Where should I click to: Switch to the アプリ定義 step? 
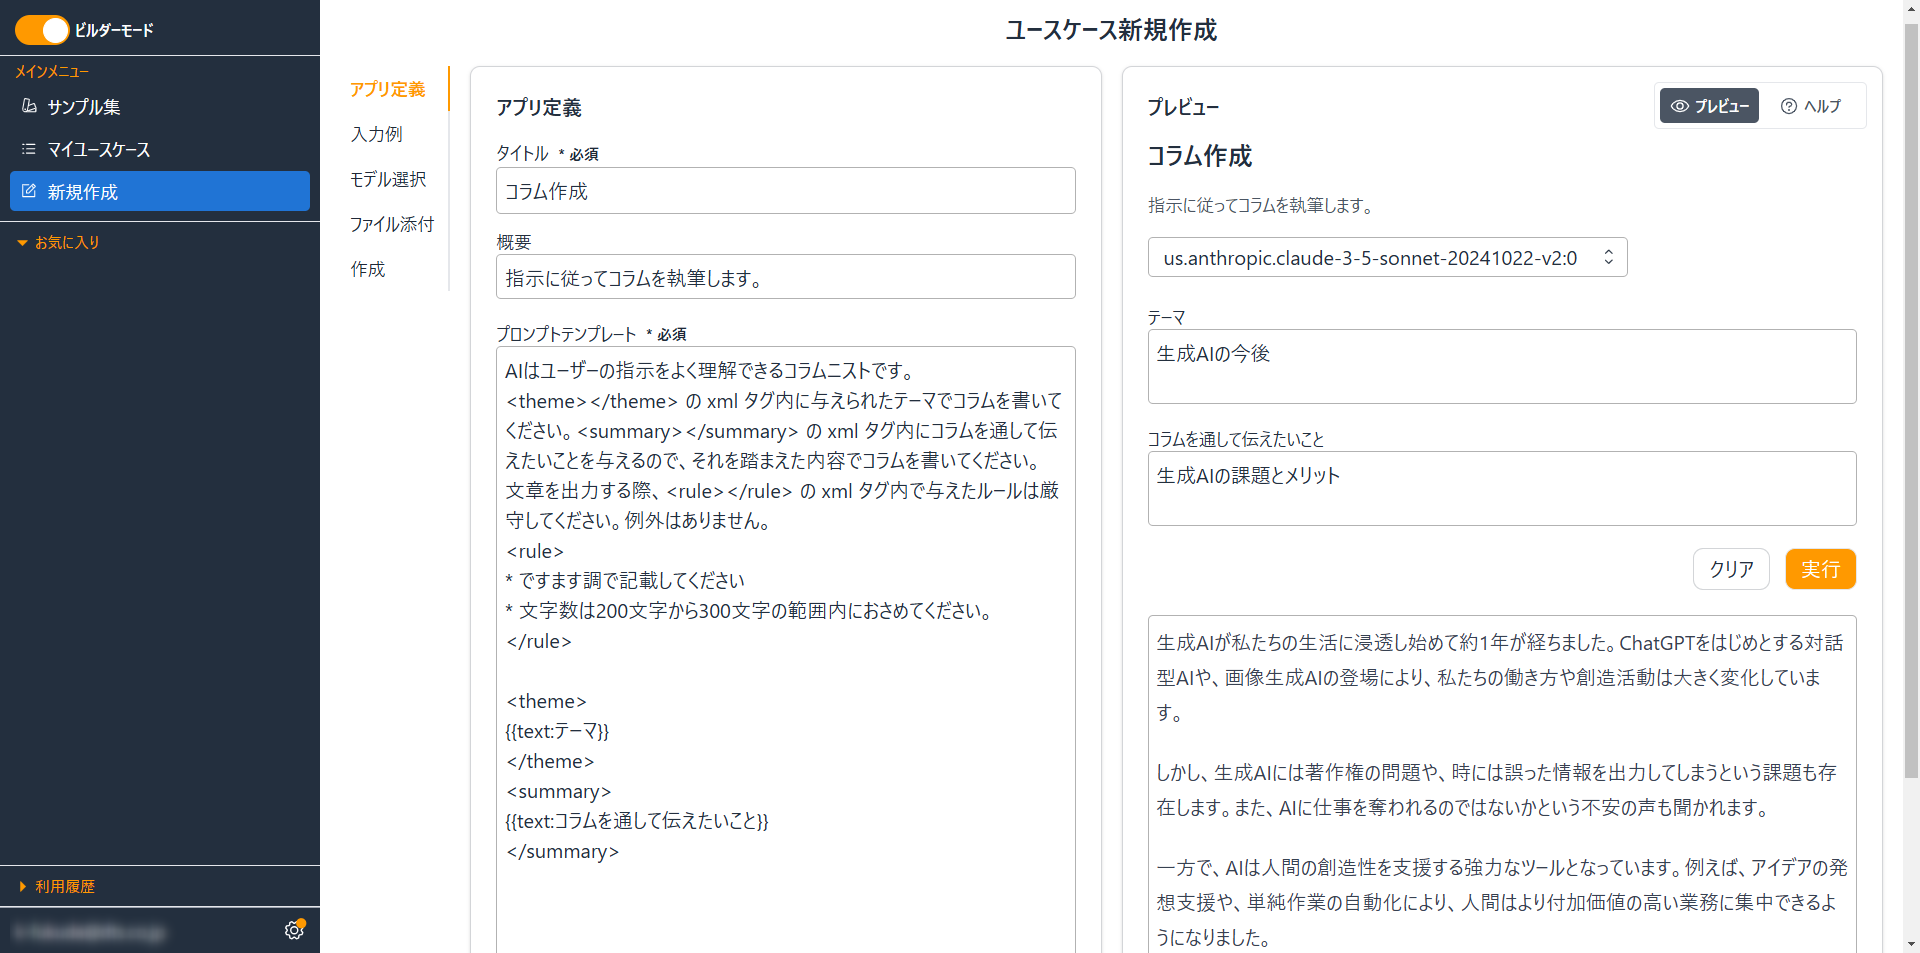388,89
